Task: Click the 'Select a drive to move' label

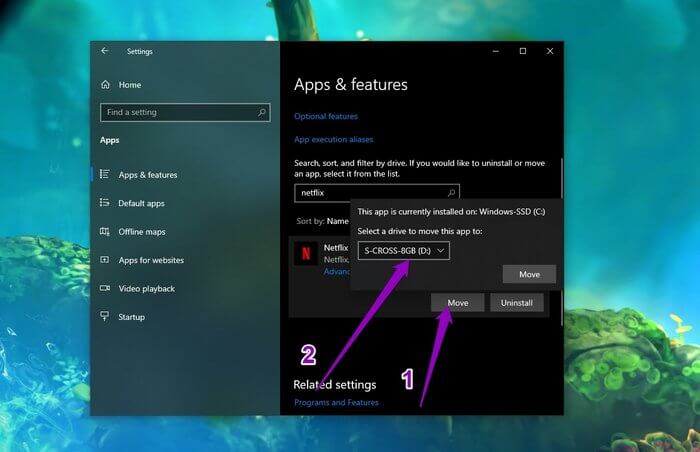Action: (420, 231)
